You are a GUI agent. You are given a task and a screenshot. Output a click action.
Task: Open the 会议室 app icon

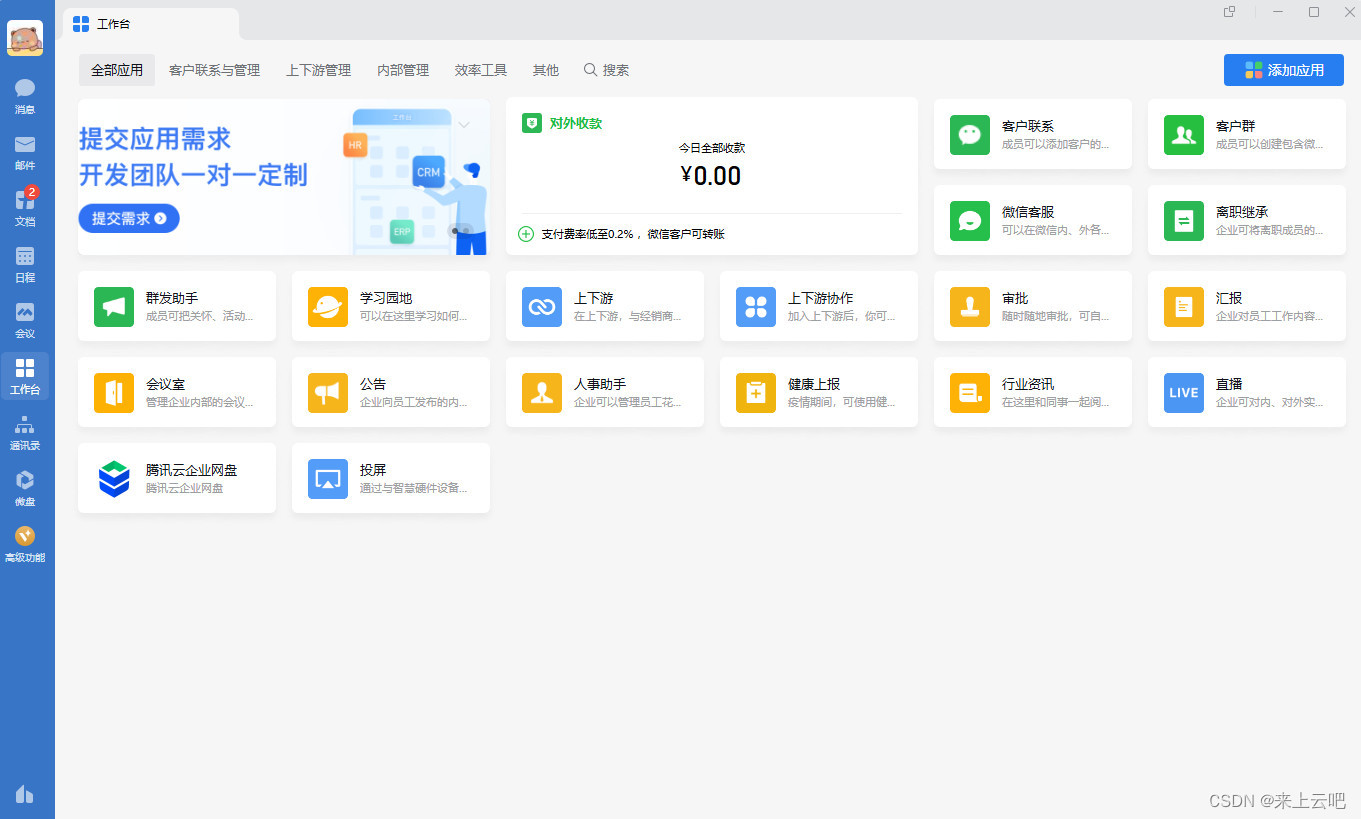click(x=114, y=392)
